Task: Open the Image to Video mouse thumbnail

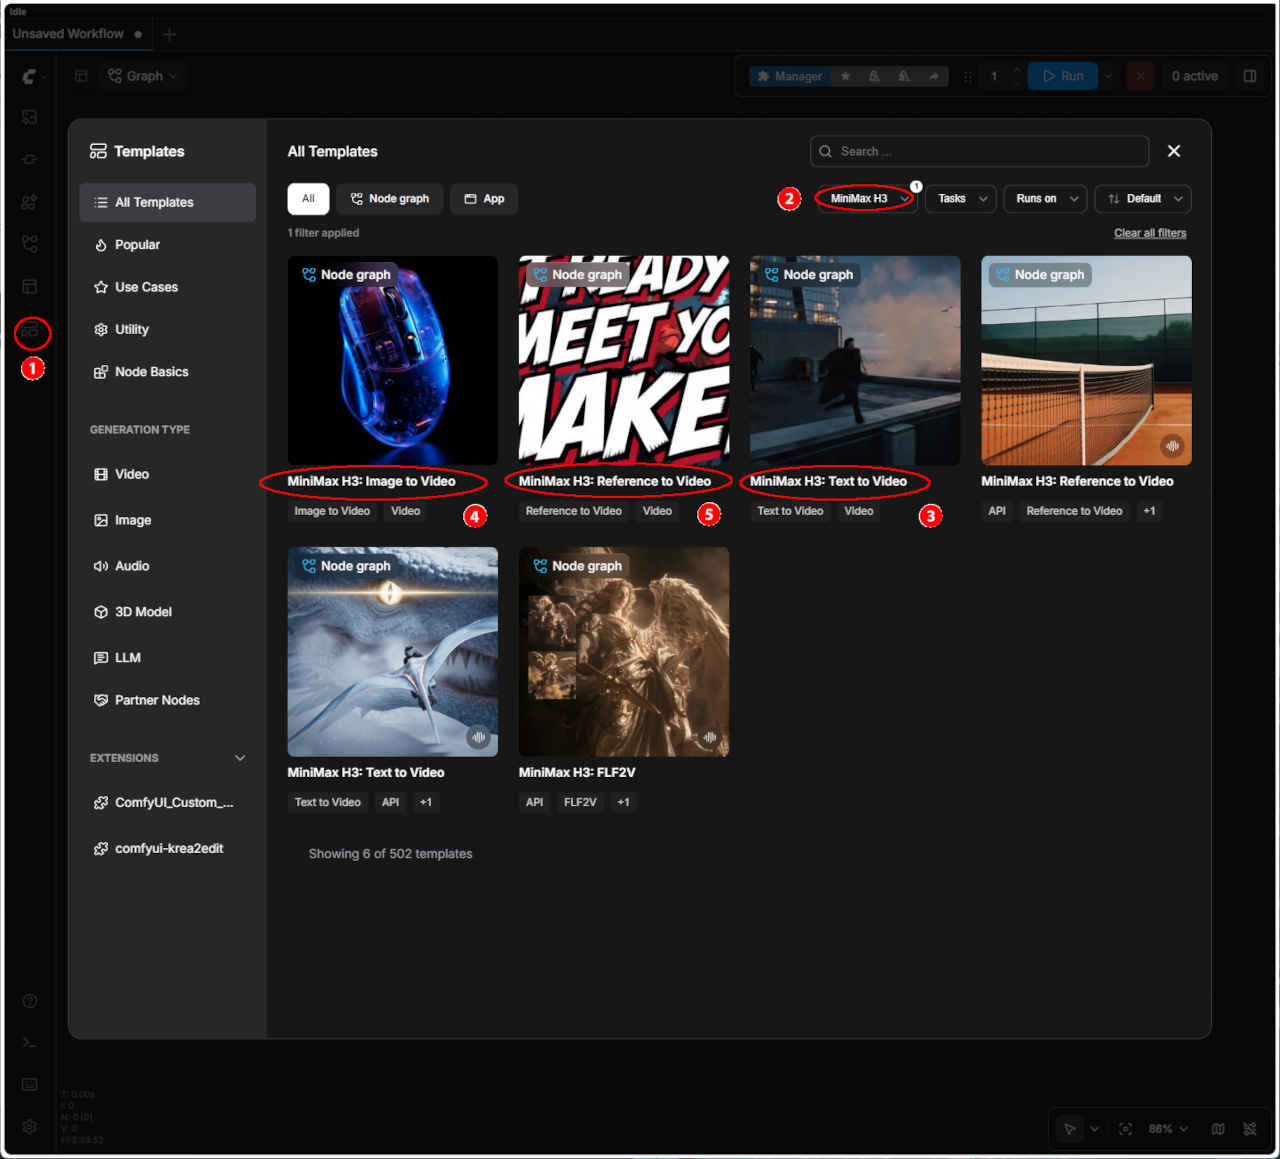Action: coord(392,360)
